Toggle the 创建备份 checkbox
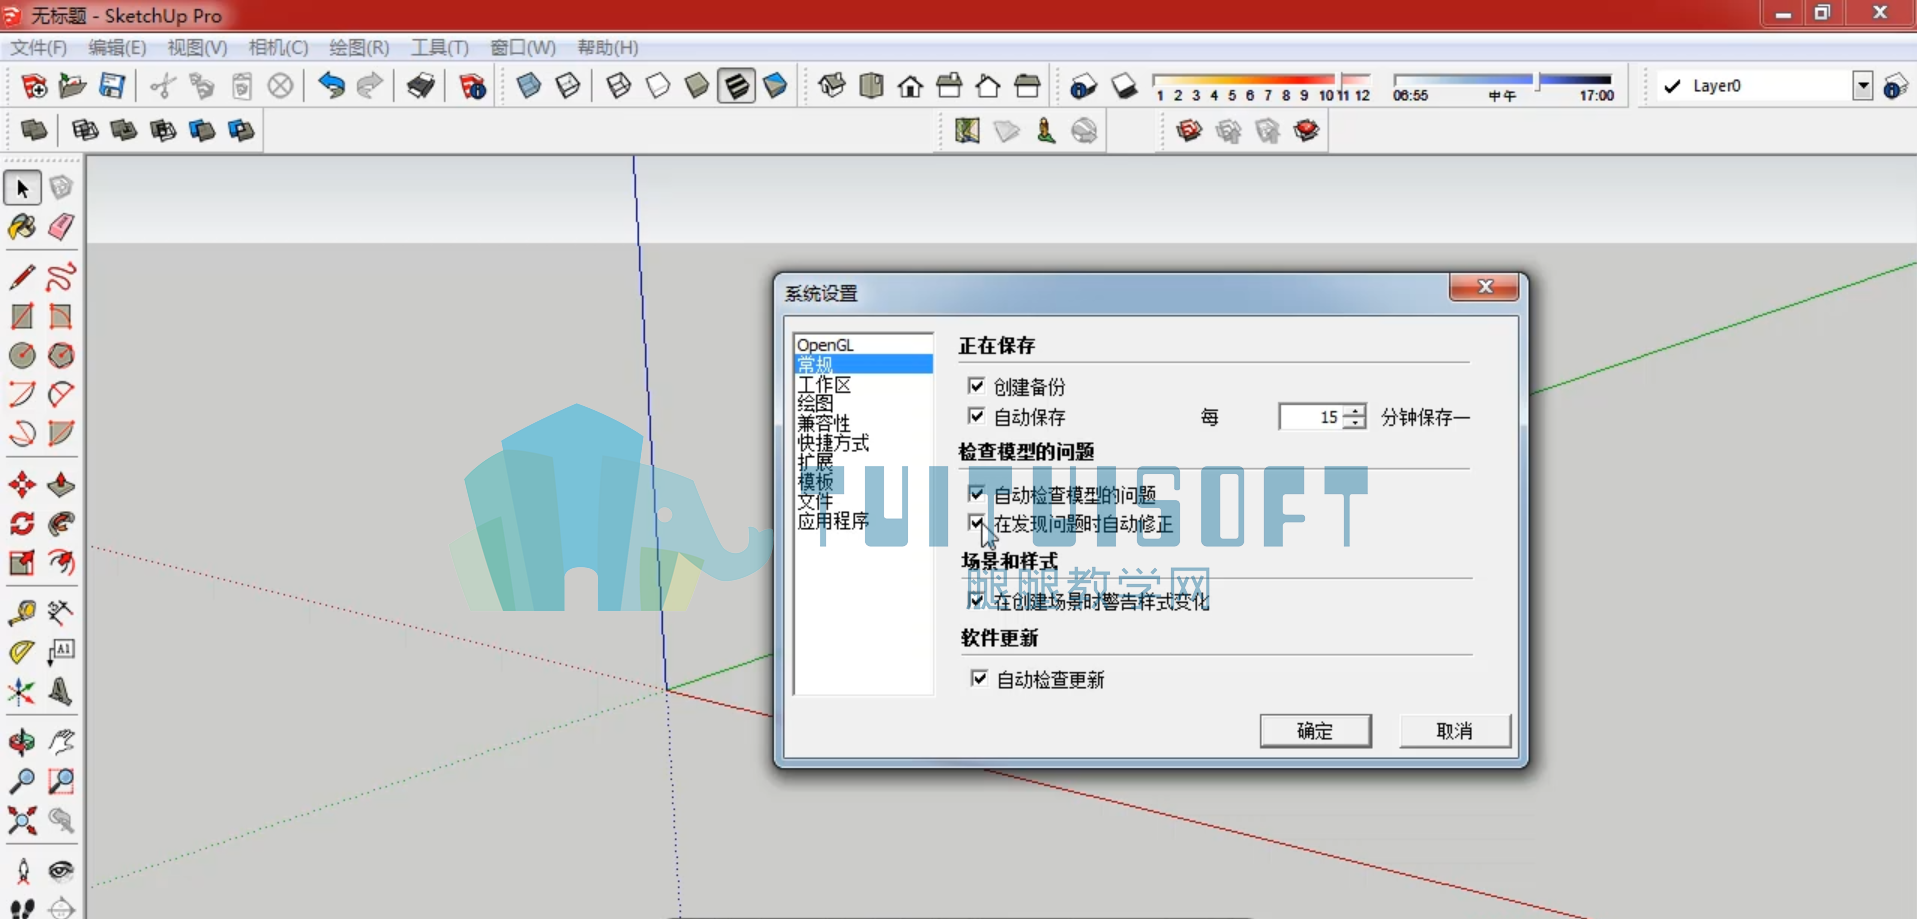 [977, 386]
